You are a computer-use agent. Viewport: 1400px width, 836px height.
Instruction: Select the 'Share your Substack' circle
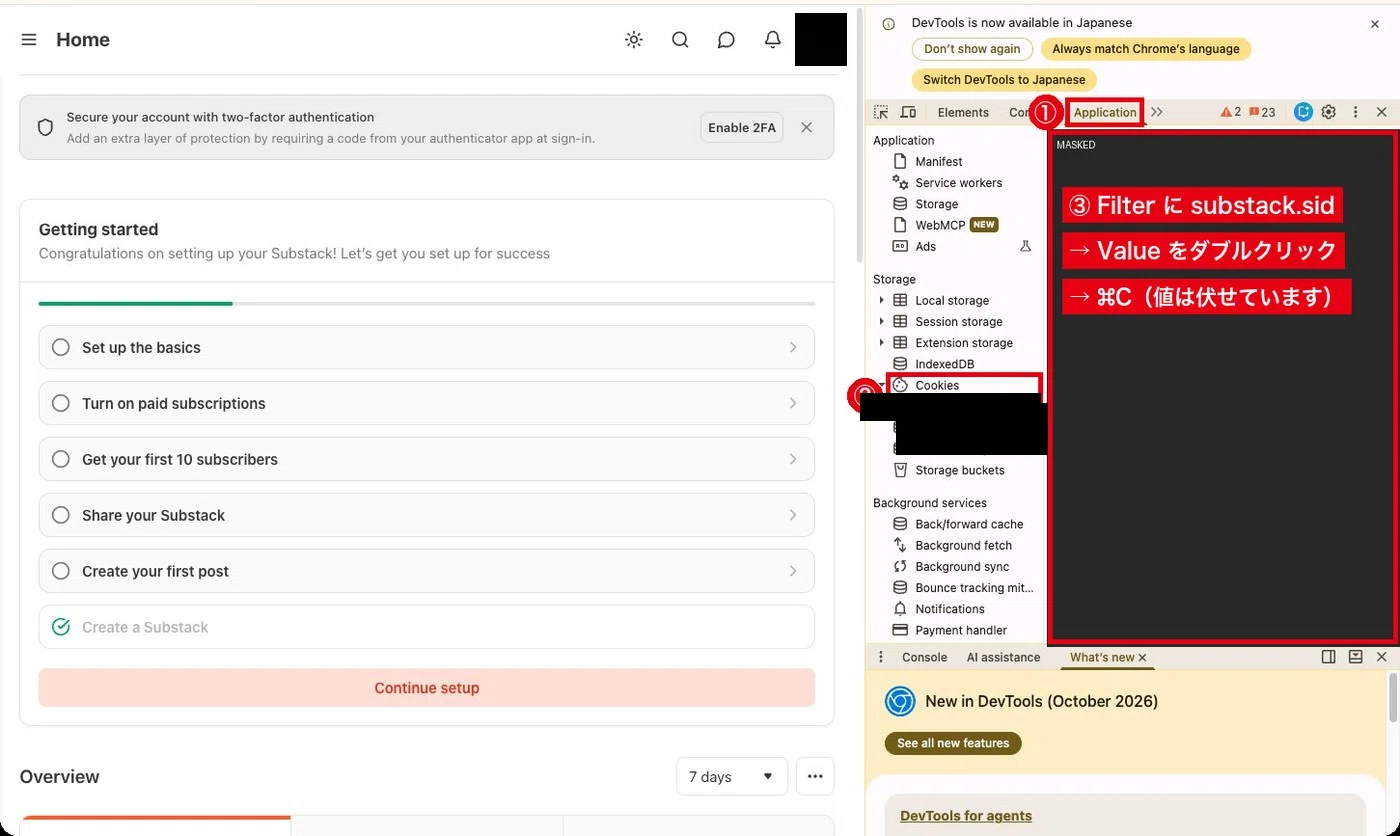click(x=61, y=515)
